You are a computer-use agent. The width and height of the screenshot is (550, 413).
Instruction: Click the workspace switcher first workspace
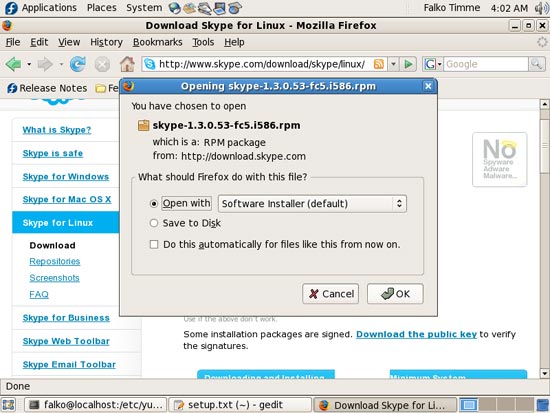click(469, 405)
